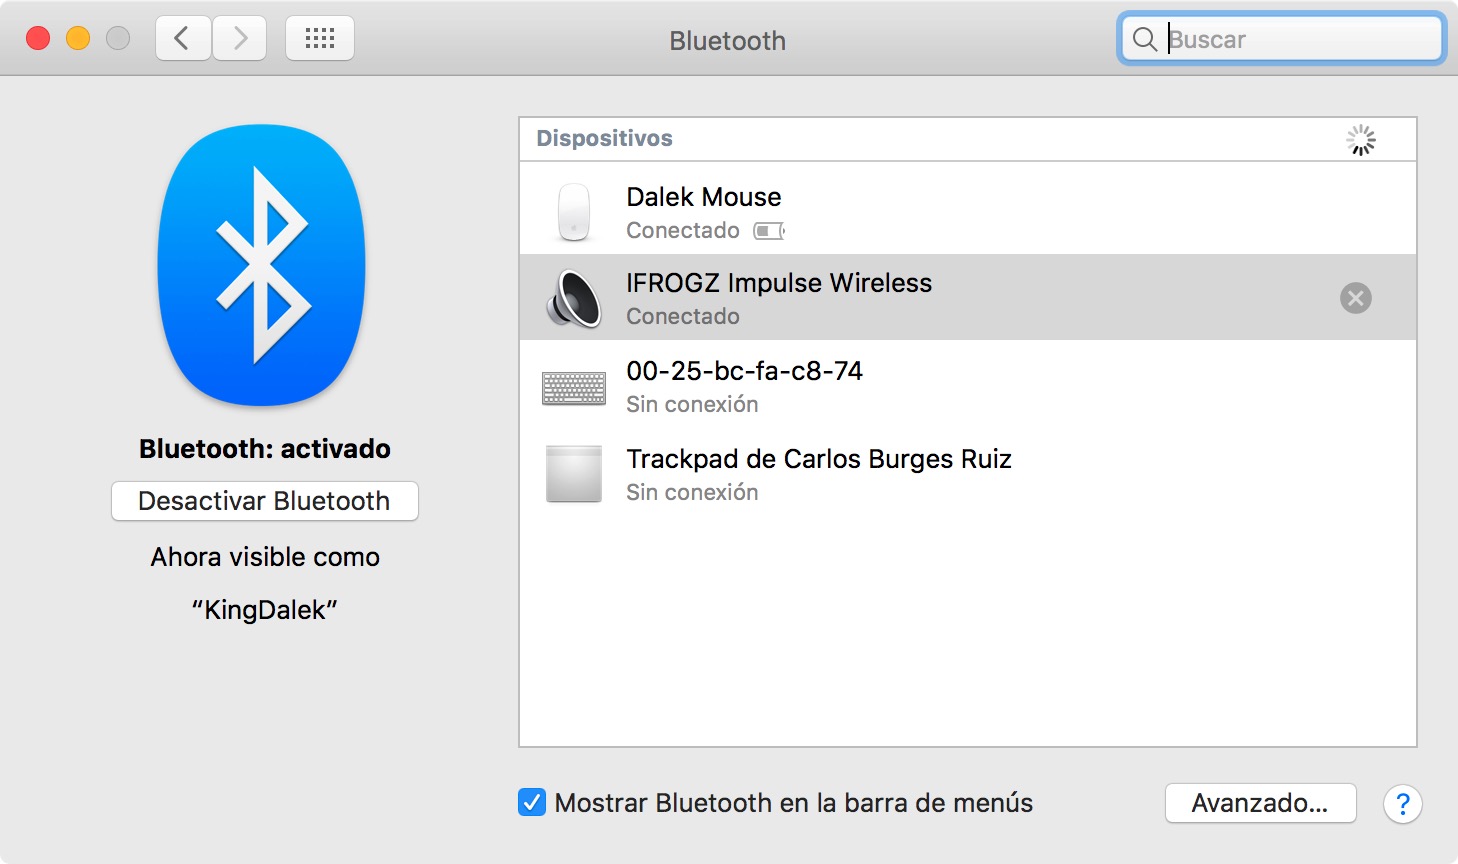Click Conectado status under Dalek Mouse
Image resolution: width=1458 pixels, height=864 pixels.
[x=683, y=231]
